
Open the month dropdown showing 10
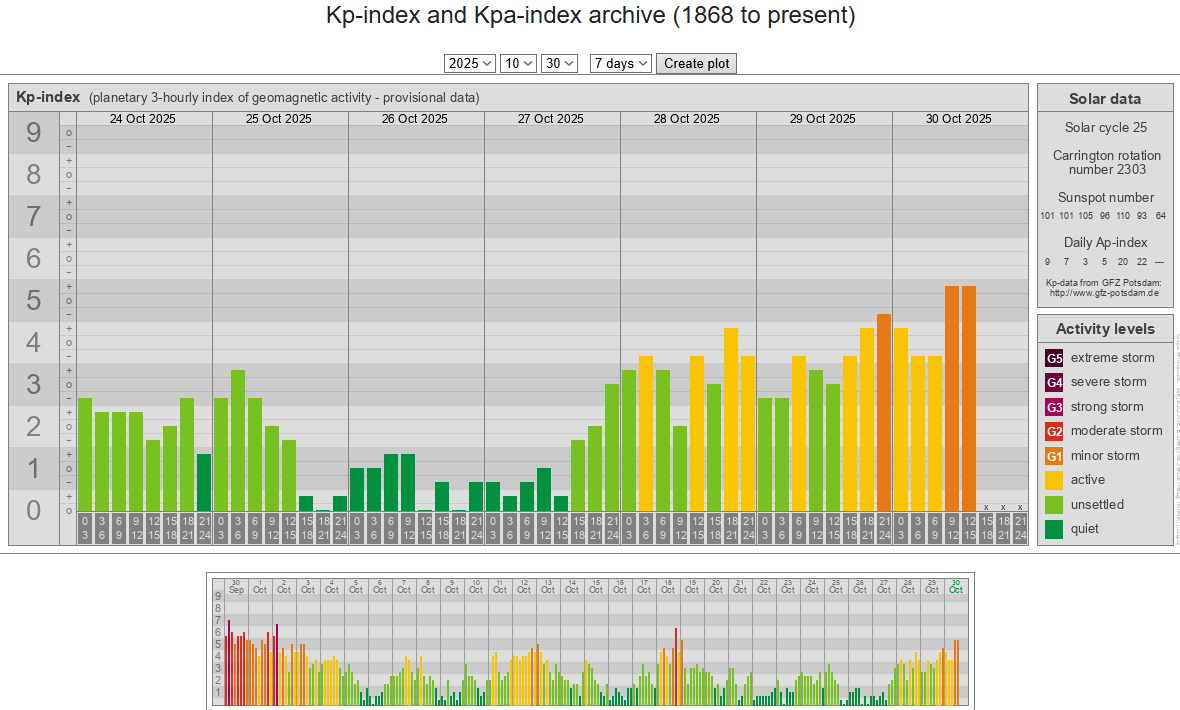pyautogui.click(x=518, y=63)
